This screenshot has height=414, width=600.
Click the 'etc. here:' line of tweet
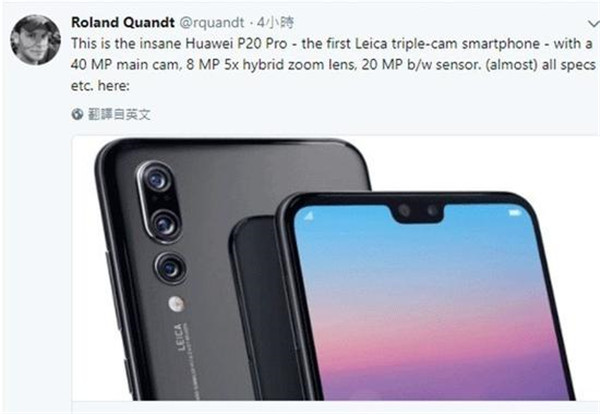point(100,85)
